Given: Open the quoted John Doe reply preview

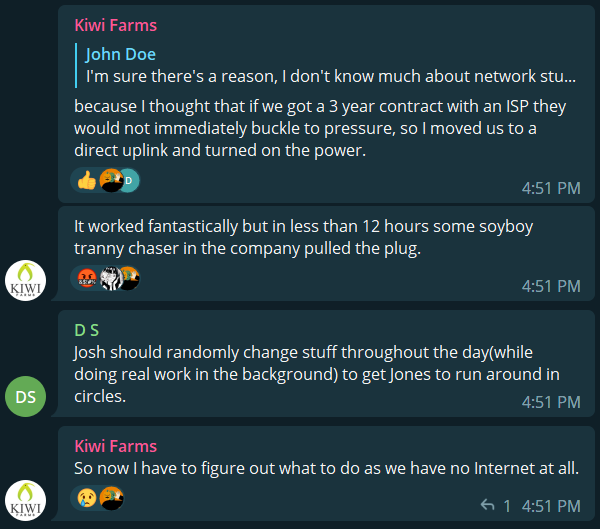Looking at the screenshot, I should [x=330, y=65].
